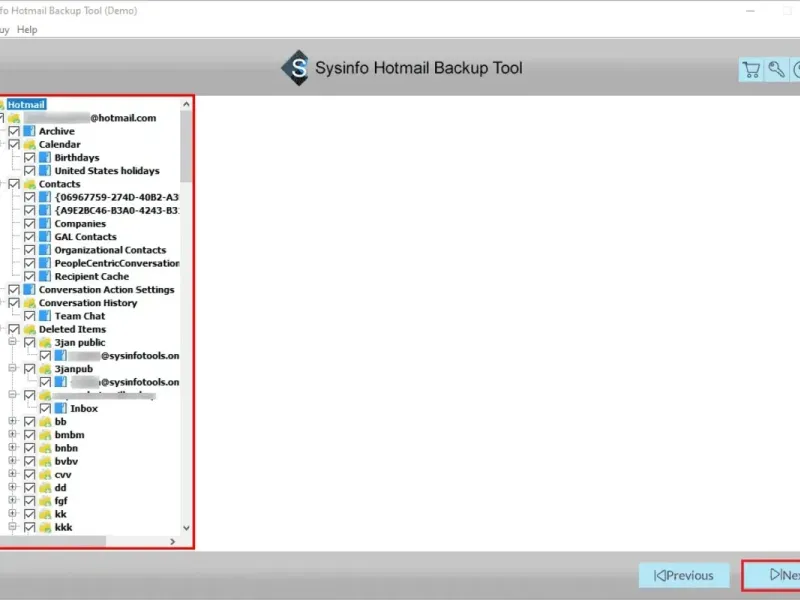Click the Inbox folder icon
Image resolution: width=800 pixels, height=600 pixels.
click(61, 409)
